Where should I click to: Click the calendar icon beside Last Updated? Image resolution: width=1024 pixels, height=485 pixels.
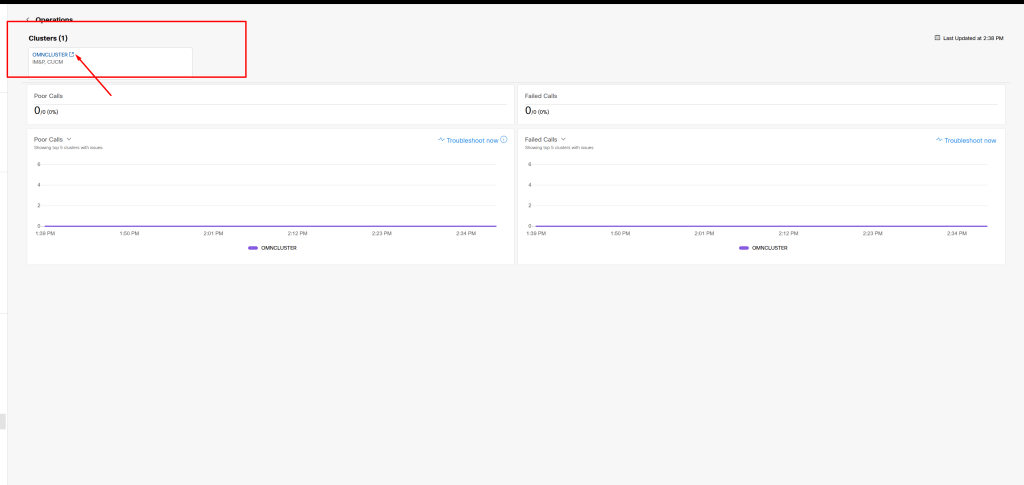pyautogui.click(x=937, y=38)
